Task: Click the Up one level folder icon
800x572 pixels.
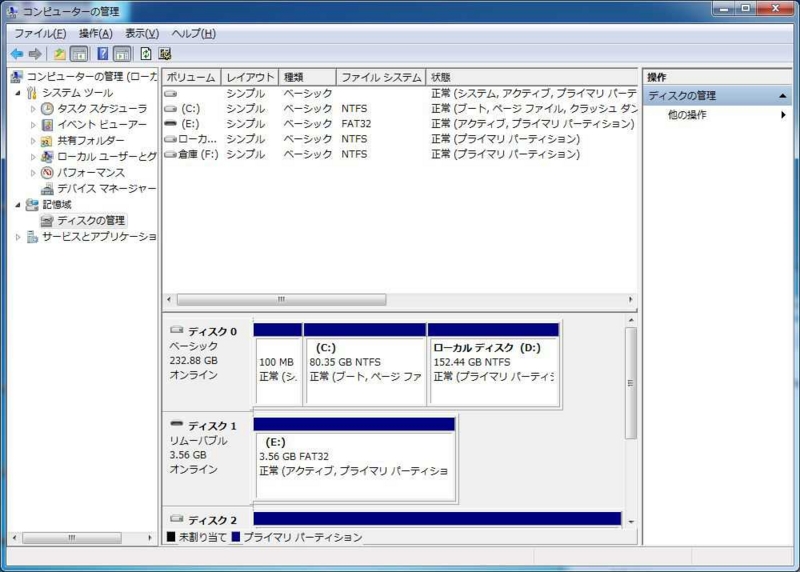Action: pos(60,54)
